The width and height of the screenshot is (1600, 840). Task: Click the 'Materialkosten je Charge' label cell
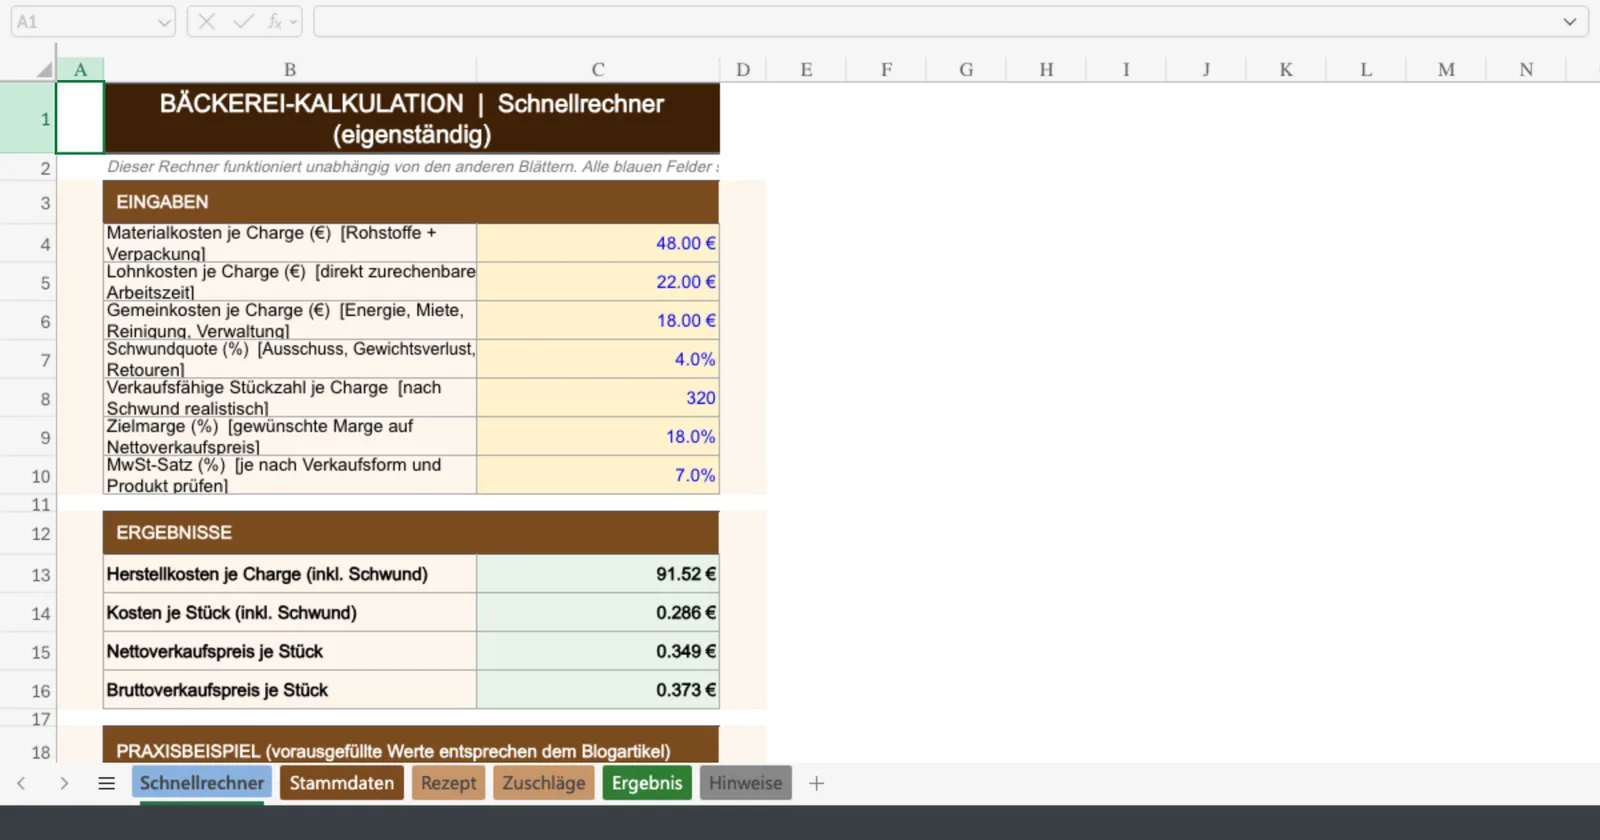(290, 243)
